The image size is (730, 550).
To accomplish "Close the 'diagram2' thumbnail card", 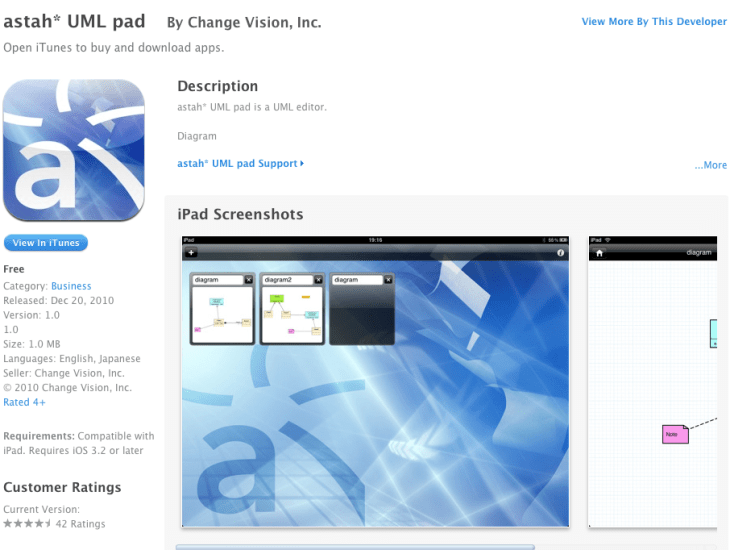I will tap(318, 280).
